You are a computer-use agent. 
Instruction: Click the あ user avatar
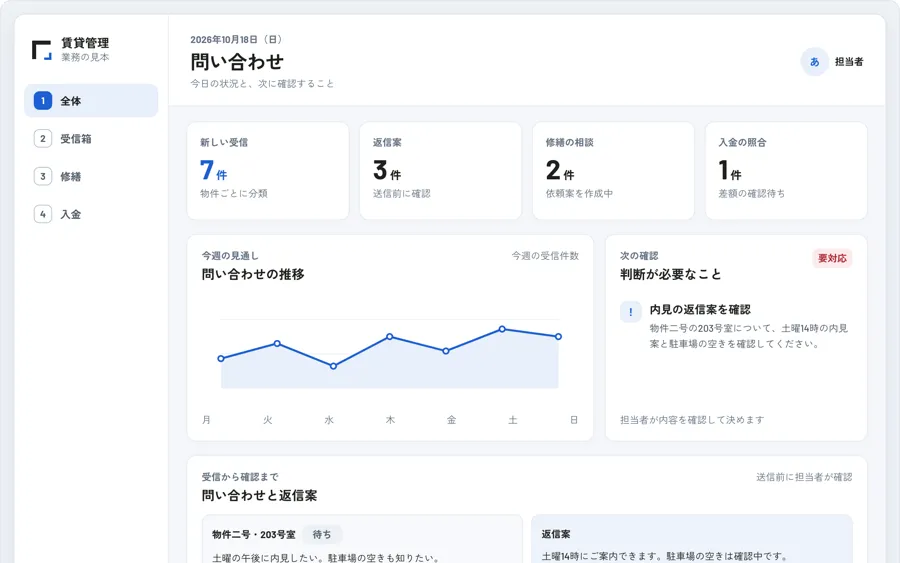coord(814,61)
